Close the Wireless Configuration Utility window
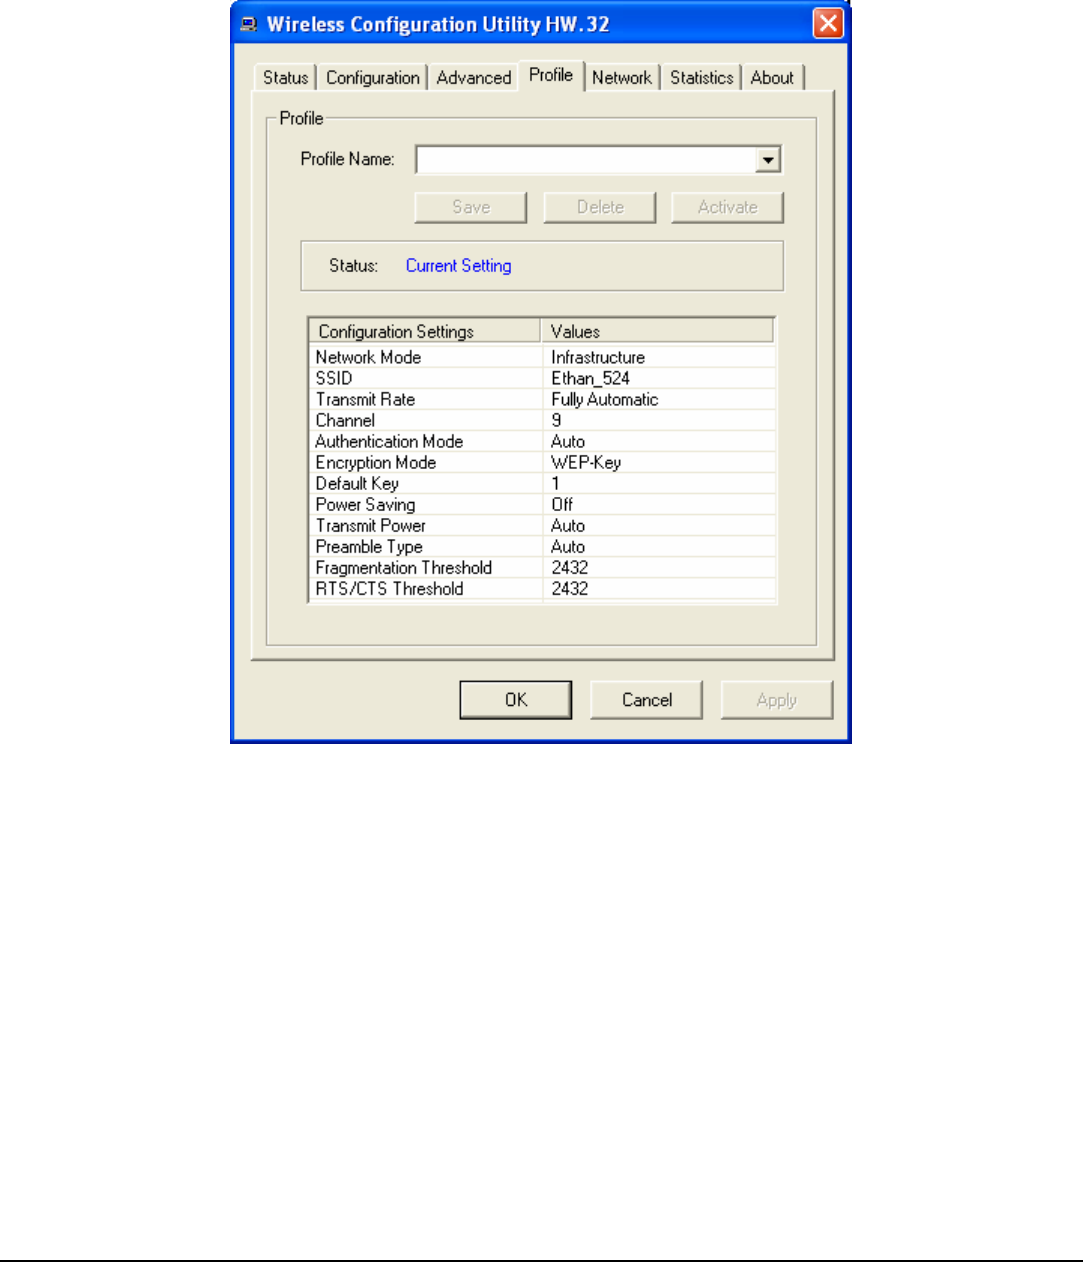This screenshot has height=1262, width=1083. click(x=828, y=23)
